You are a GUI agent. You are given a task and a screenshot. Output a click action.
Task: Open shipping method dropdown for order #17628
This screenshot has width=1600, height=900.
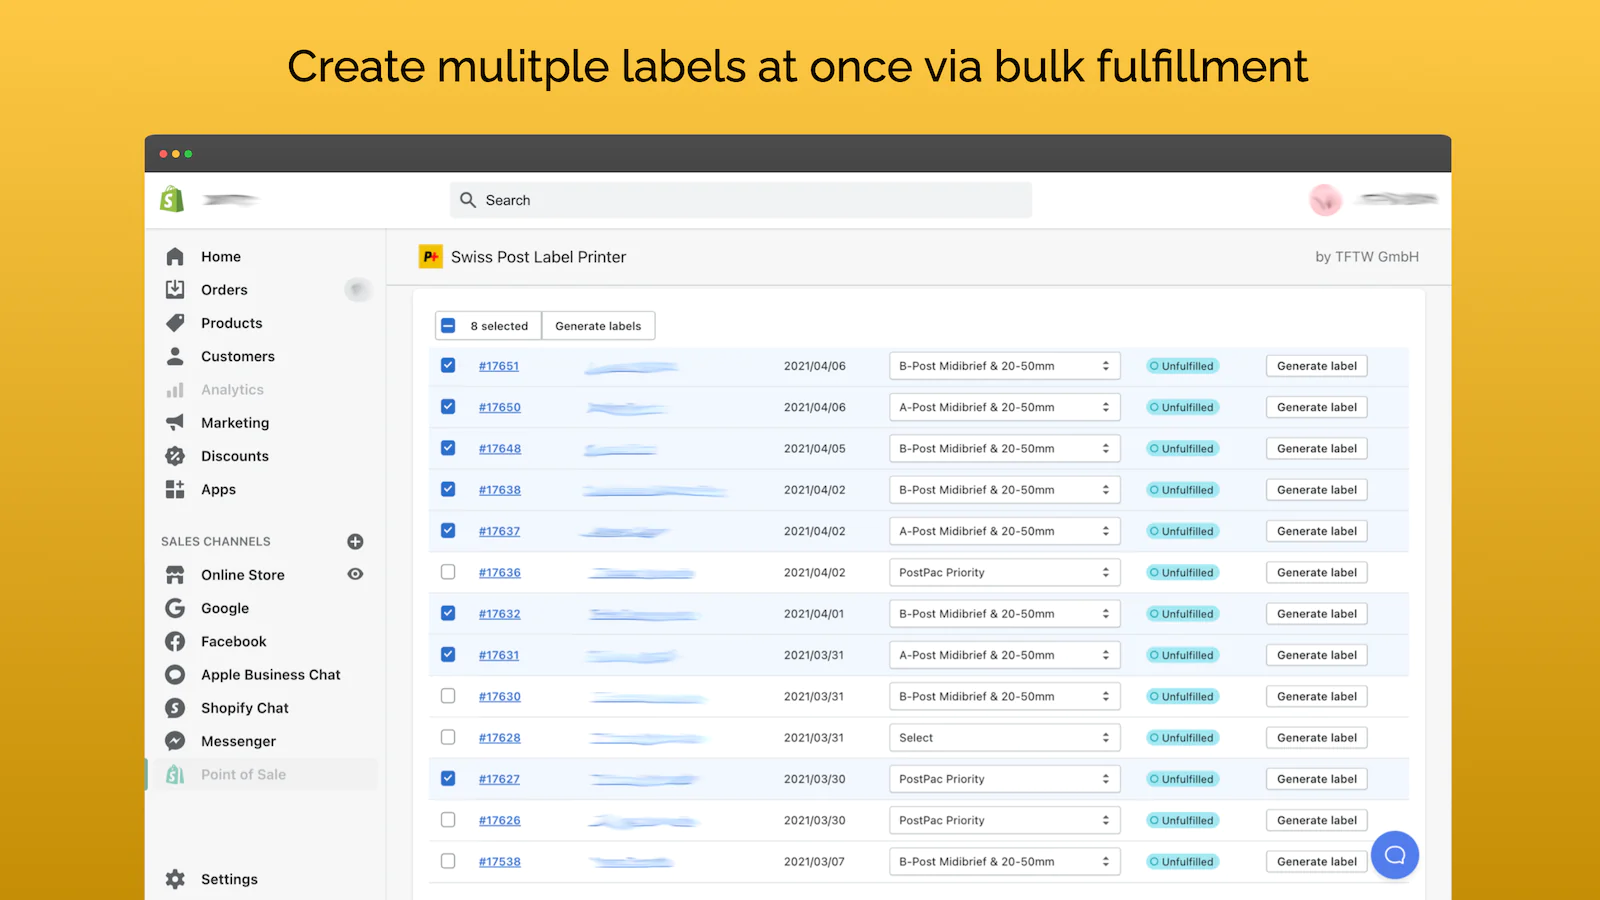tap(1004, 737)
